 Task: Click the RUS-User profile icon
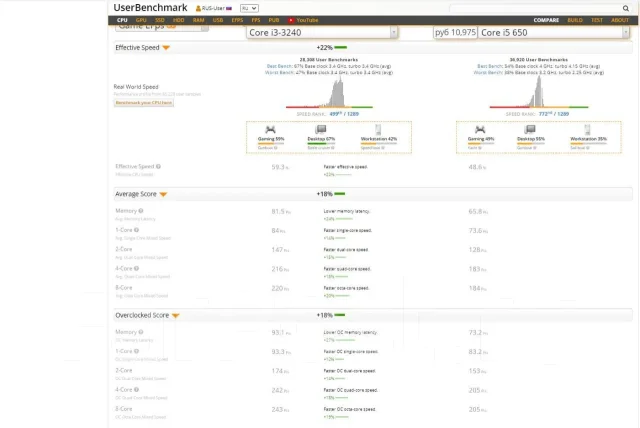coord(198,8)
